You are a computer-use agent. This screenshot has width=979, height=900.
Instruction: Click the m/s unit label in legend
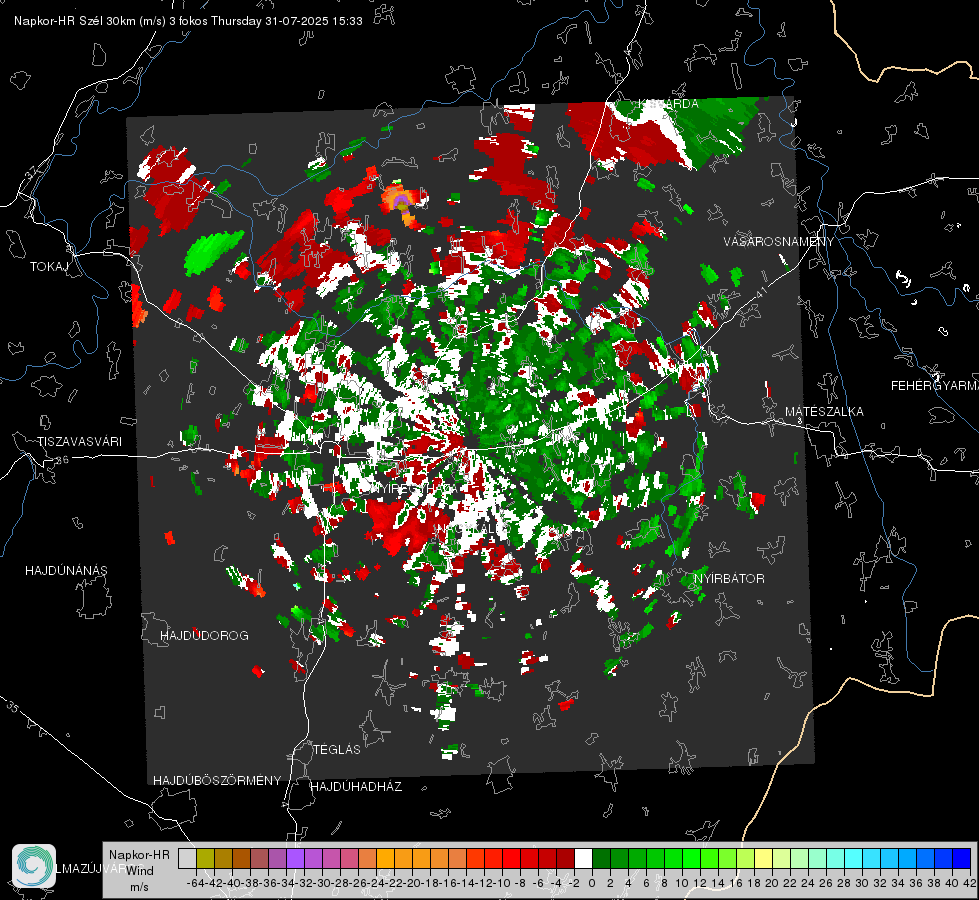click(x=139, y=886)
